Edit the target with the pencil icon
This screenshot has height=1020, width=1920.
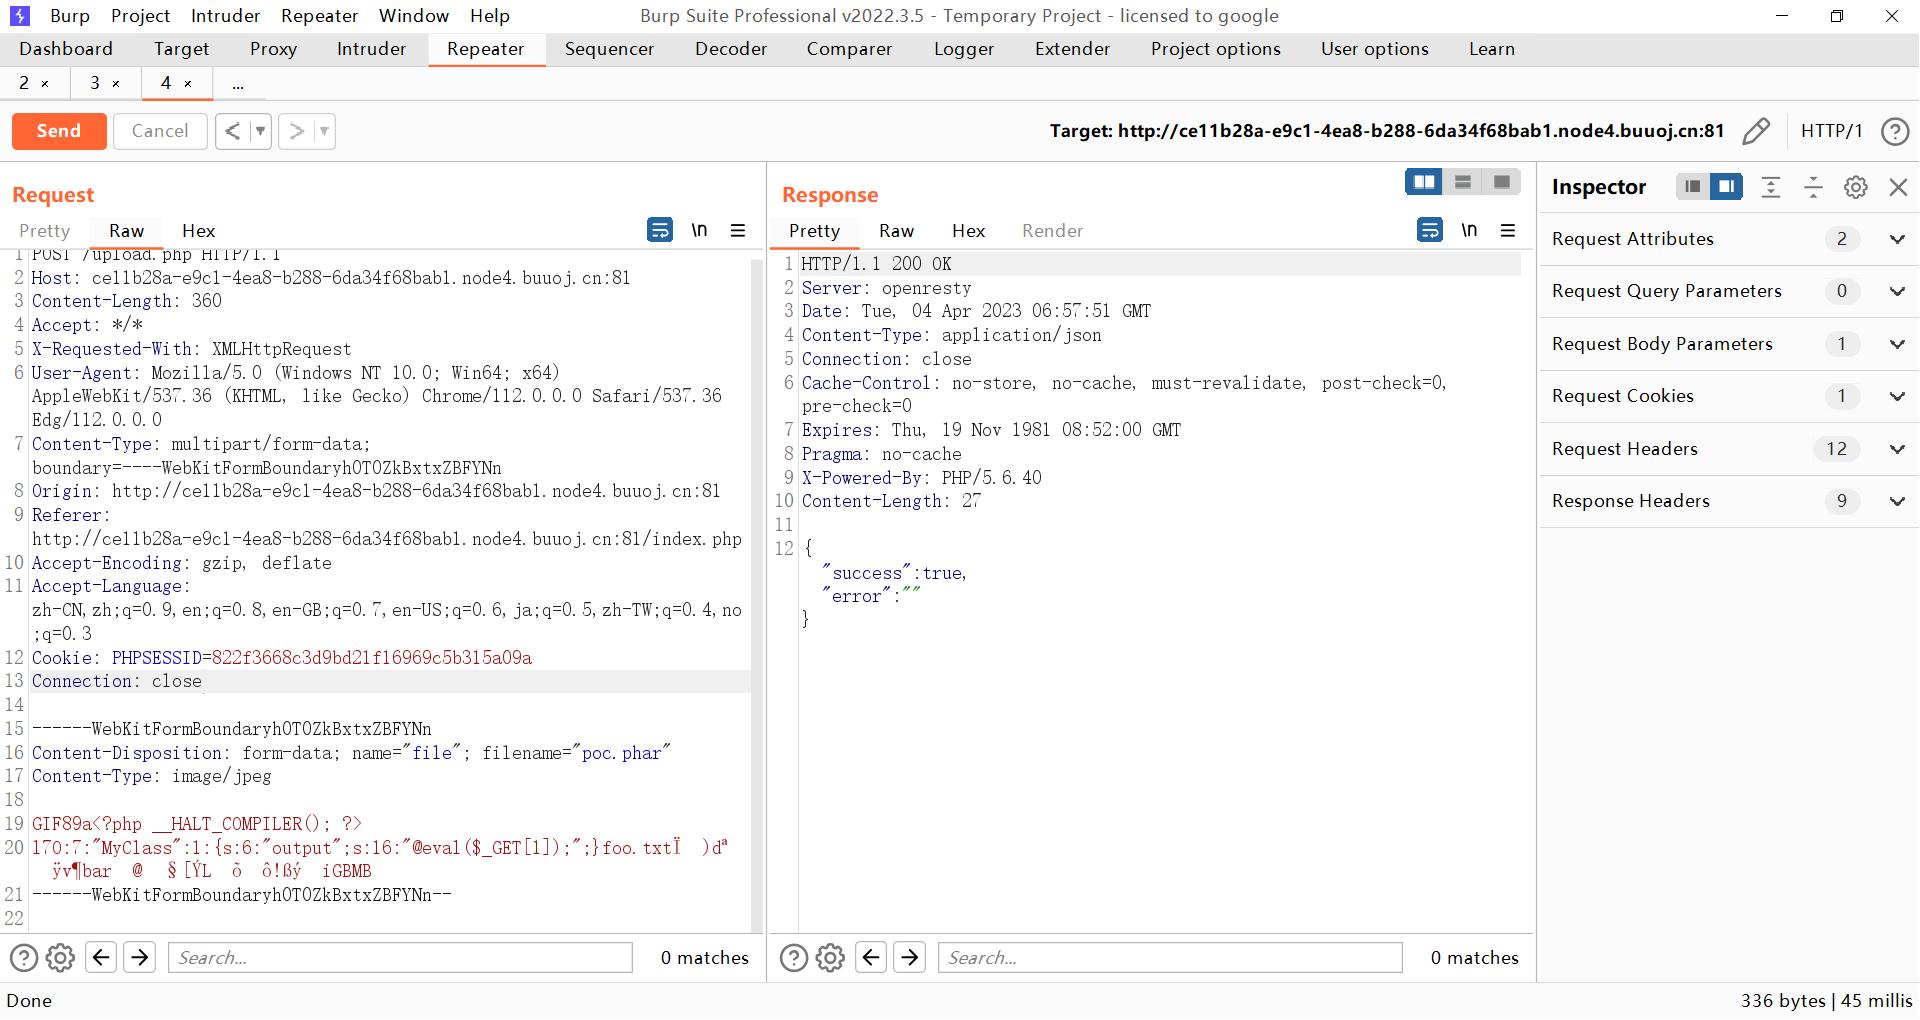click(1756, 131)
